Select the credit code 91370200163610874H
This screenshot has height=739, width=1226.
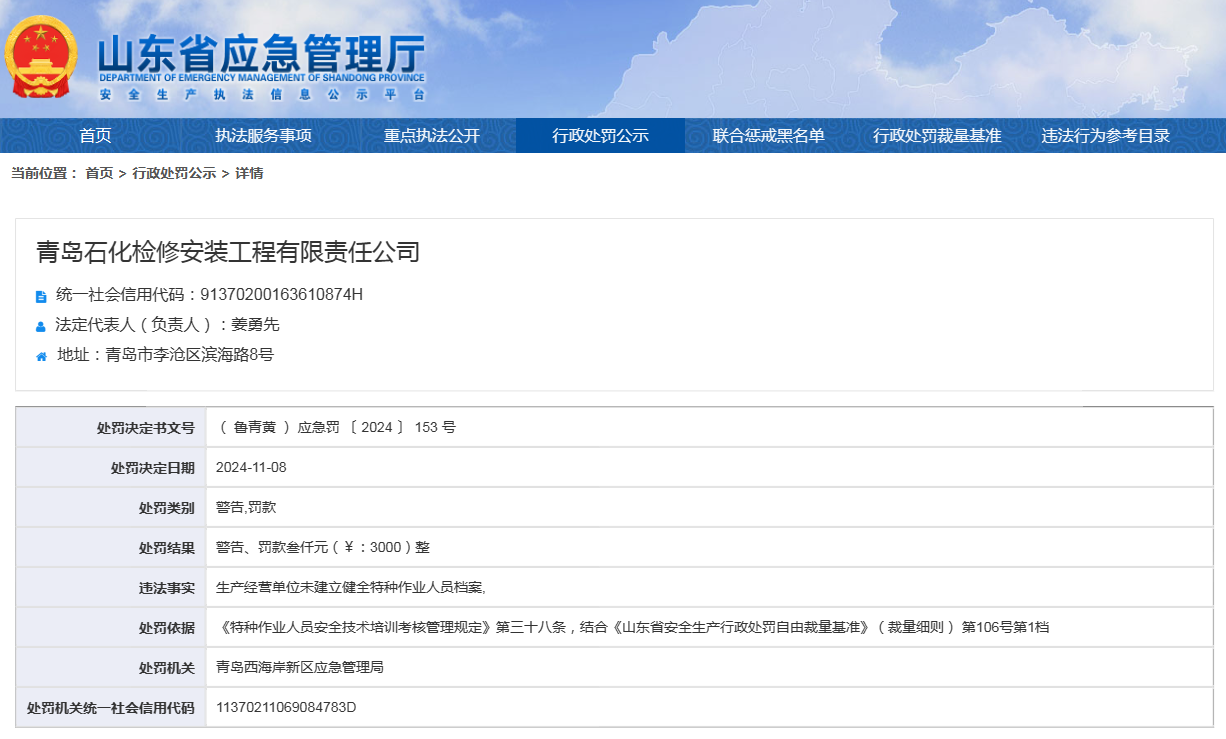(x=282, y=295)
